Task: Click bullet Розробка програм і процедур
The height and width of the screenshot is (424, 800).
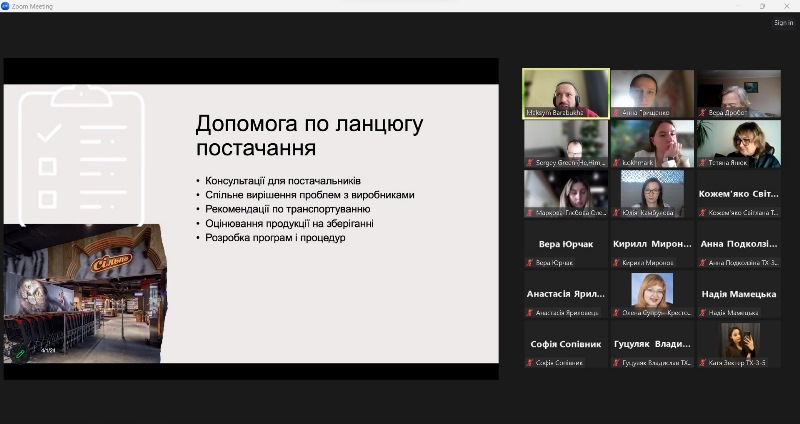Action: coord(276,238)
